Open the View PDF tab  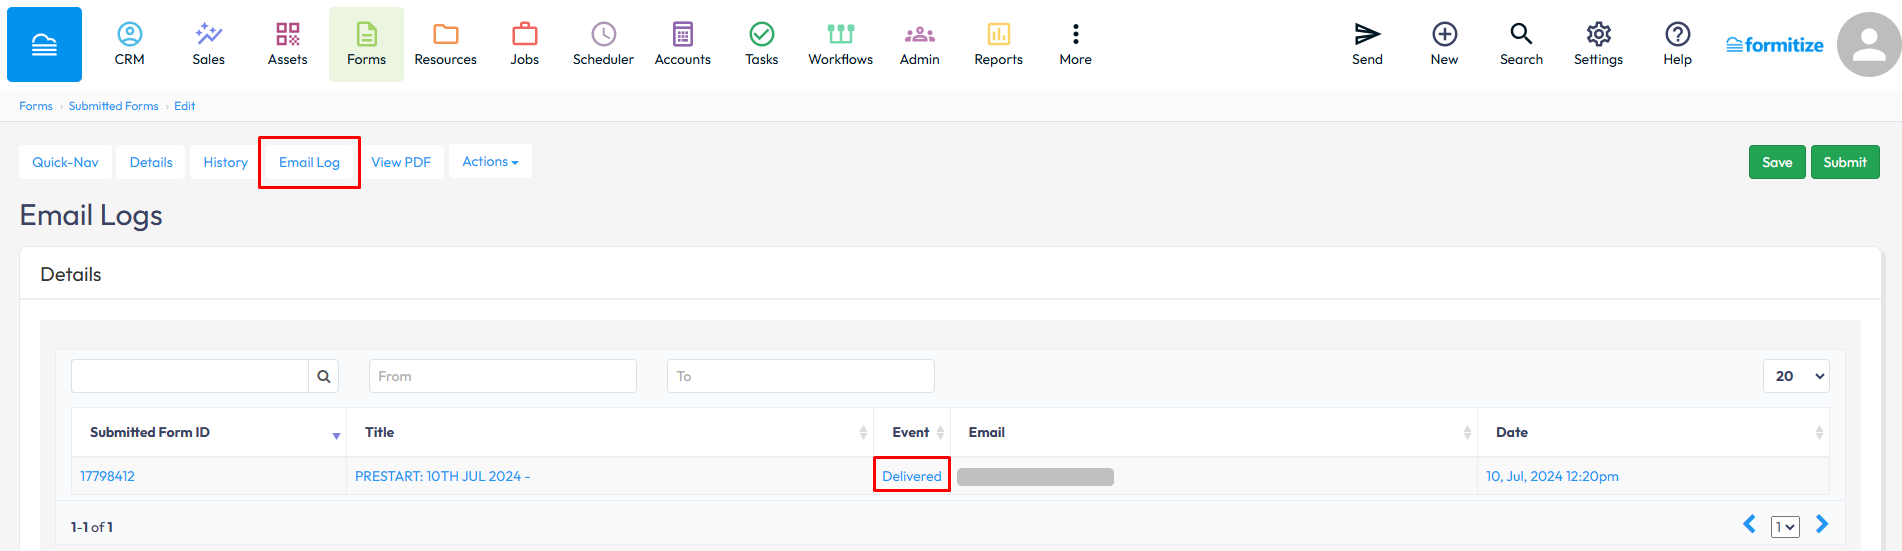click(401, 162)
